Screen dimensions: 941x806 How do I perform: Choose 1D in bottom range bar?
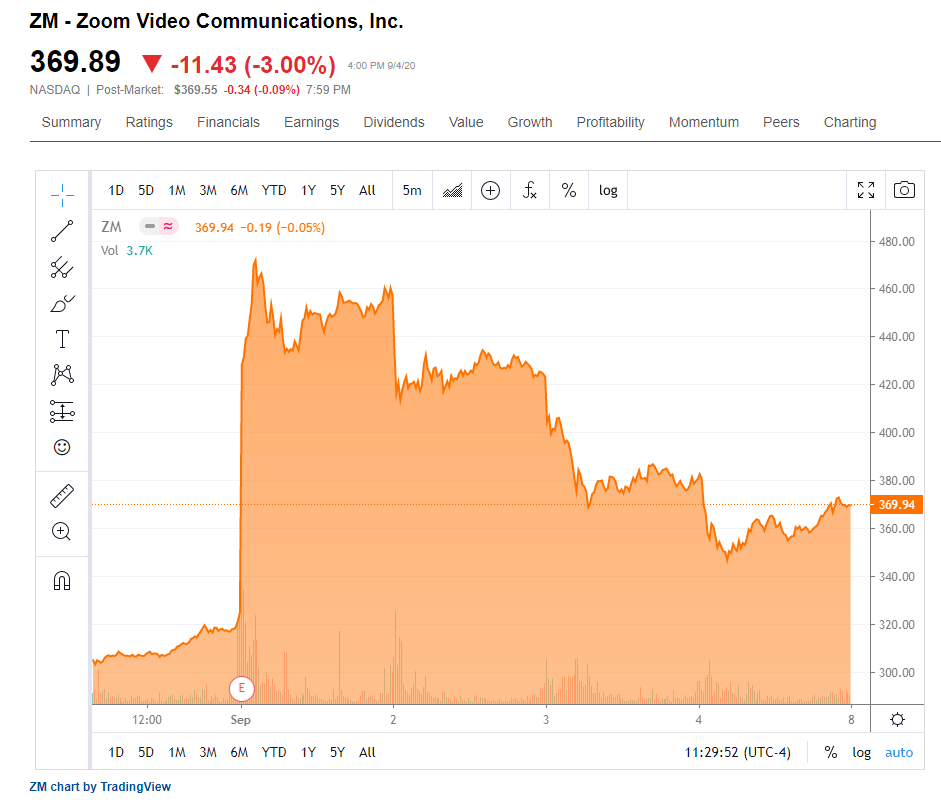(116, 753)
